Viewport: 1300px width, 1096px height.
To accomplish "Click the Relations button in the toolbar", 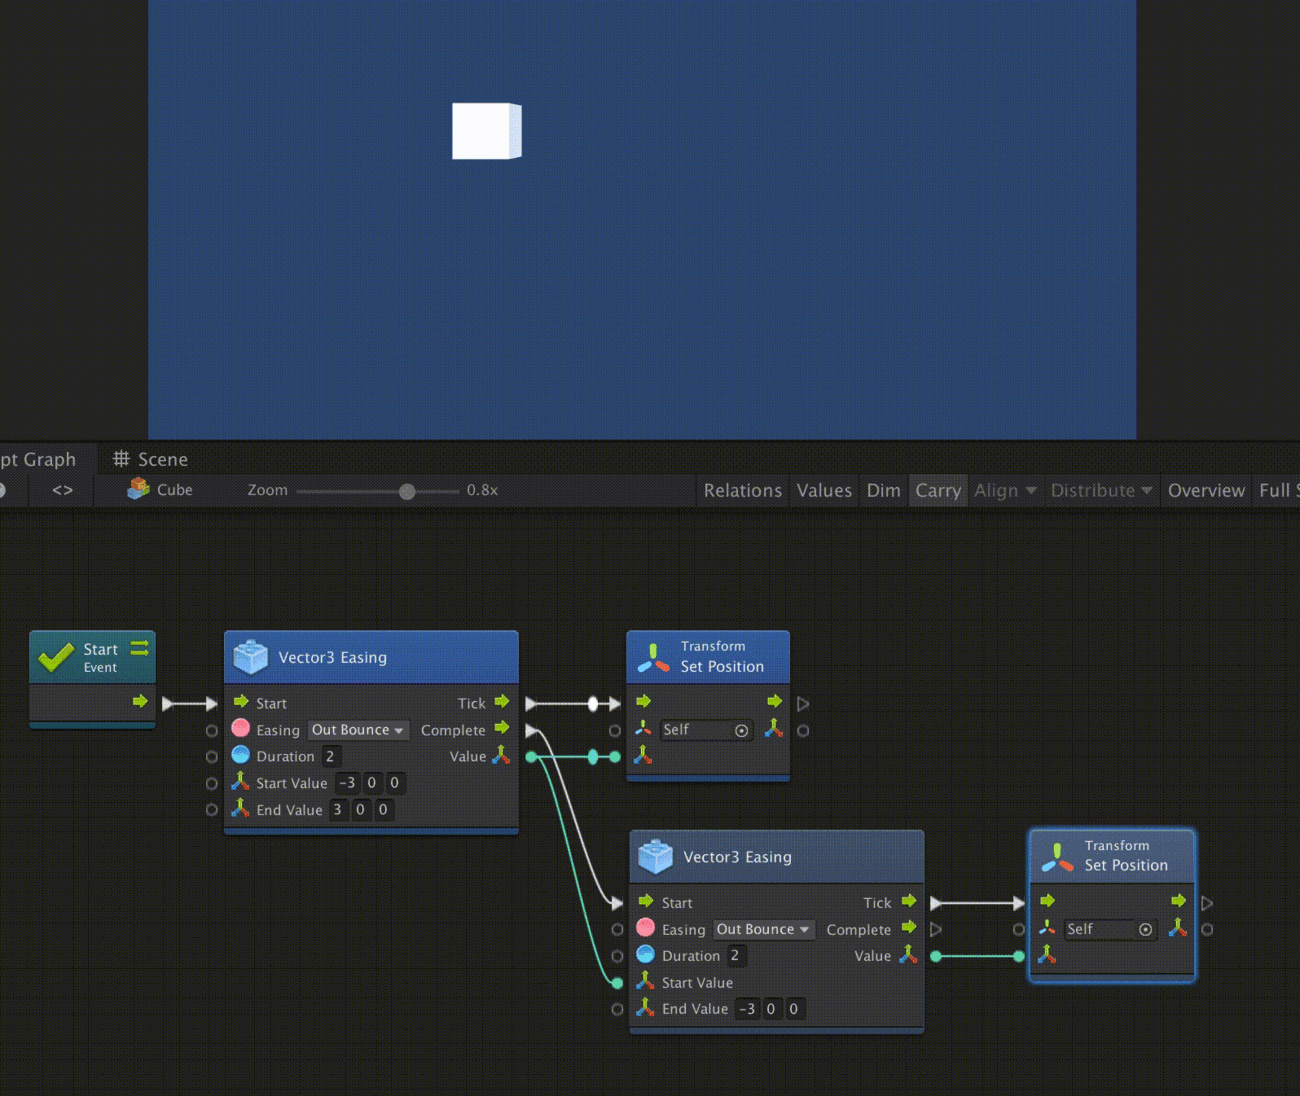I will click(x=742, y=490).
